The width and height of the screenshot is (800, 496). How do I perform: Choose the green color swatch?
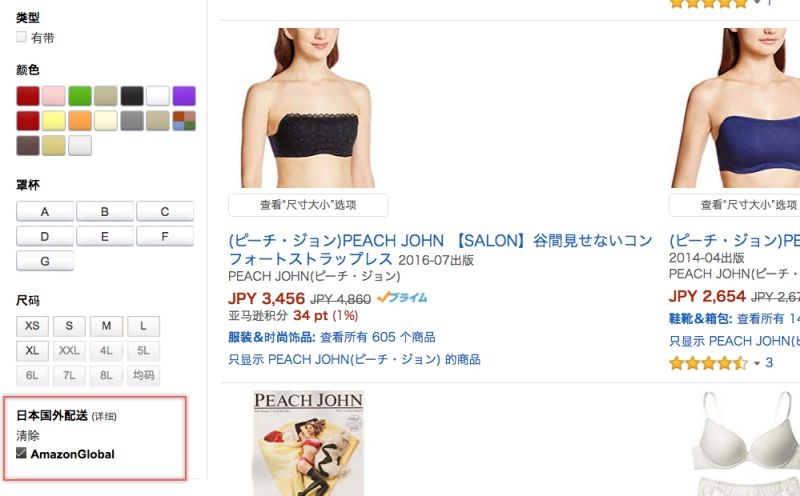pyautogui.click(x=80, y=96)
